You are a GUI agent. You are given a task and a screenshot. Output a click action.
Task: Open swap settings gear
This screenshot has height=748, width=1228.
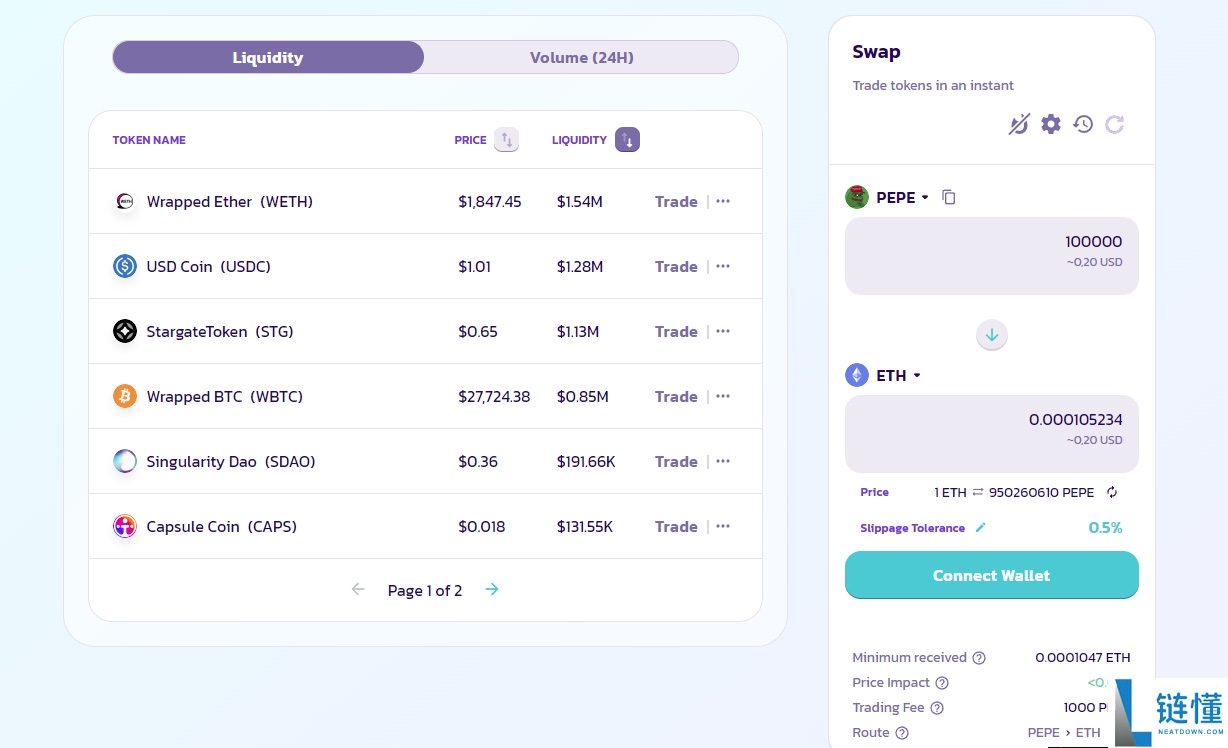coord(1051,124)
